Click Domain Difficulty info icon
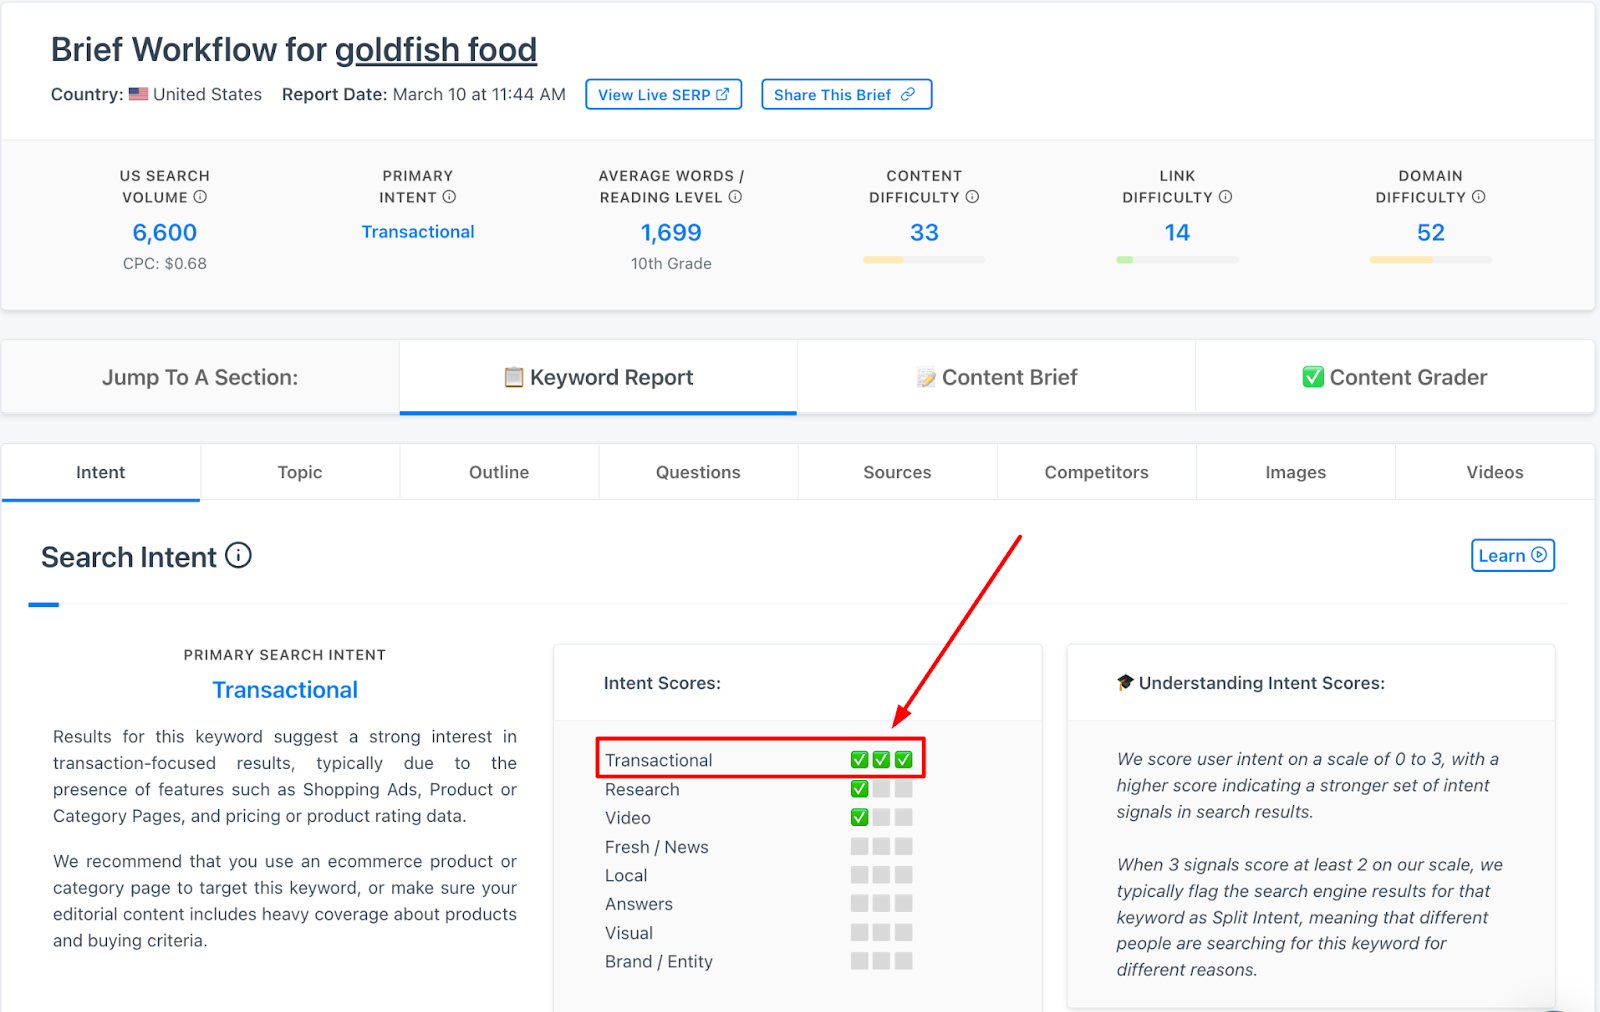Viewport: 1600px width, 1012px height. tap(1478, 197)
